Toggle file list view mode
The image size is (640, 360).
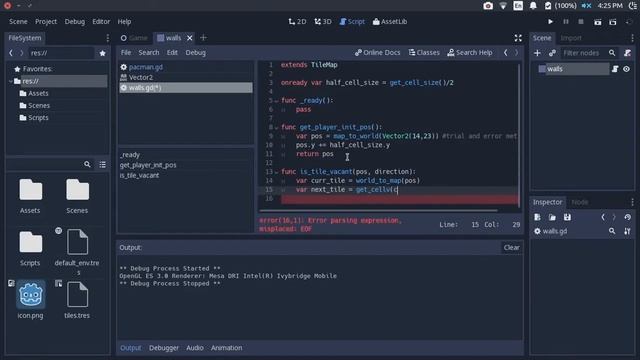tap(102, 164)
